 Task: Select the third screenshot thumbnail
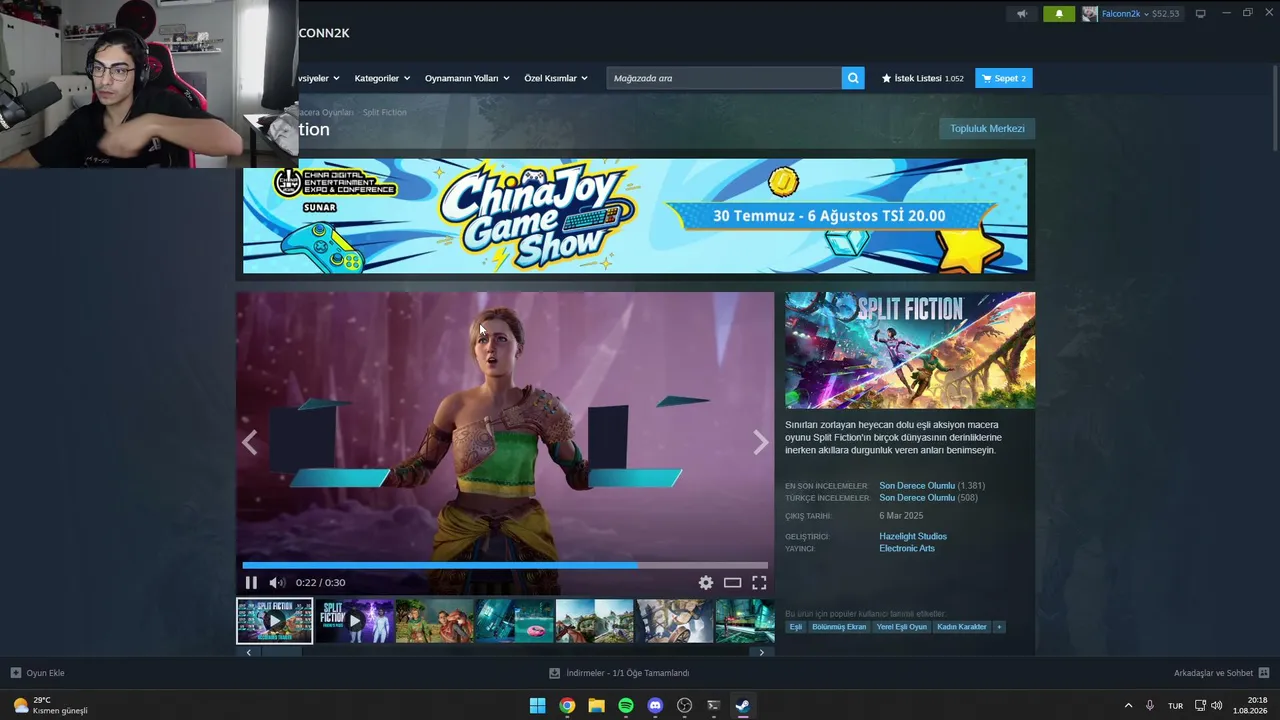(434, 621)
